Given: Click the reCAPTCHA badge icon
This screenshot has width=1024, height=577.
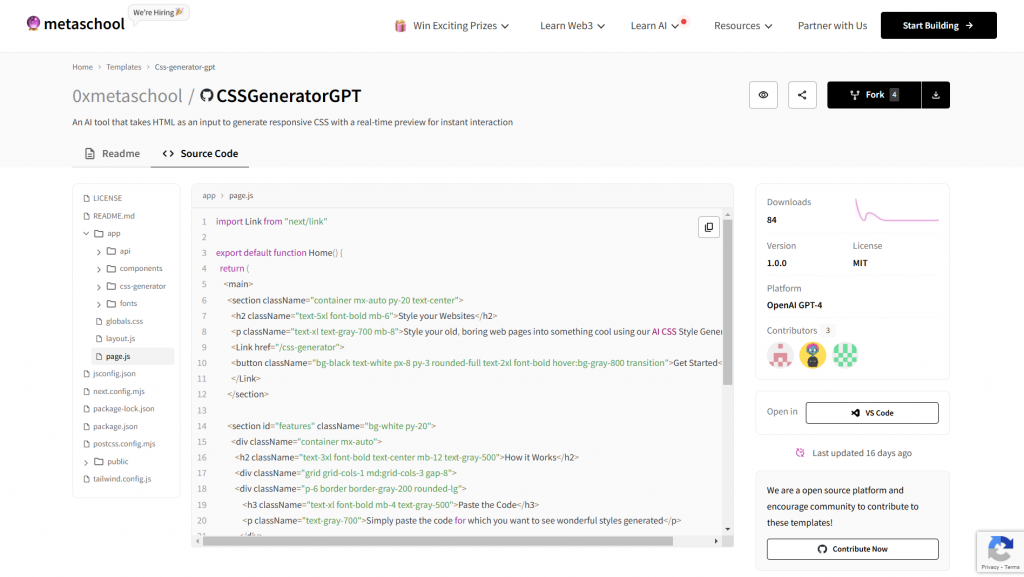Looking at the screenshot, I should pos(999,549).
